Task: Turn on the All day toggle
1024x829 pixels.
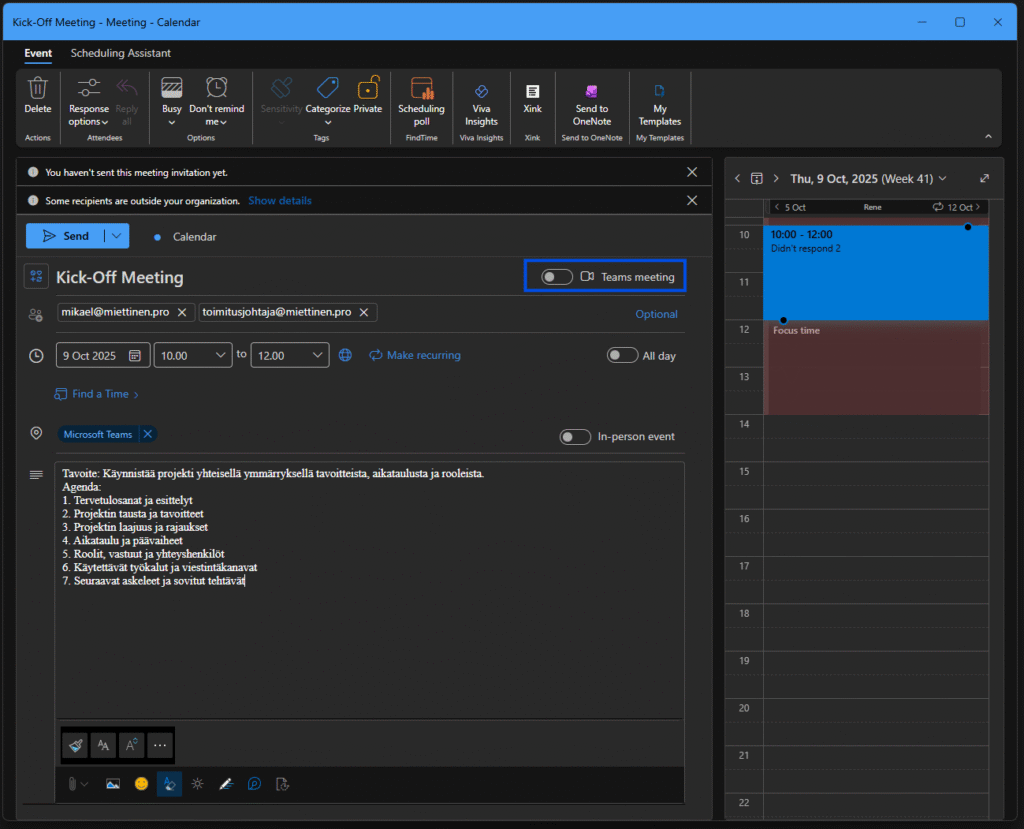Action: [x=622, y=355]
